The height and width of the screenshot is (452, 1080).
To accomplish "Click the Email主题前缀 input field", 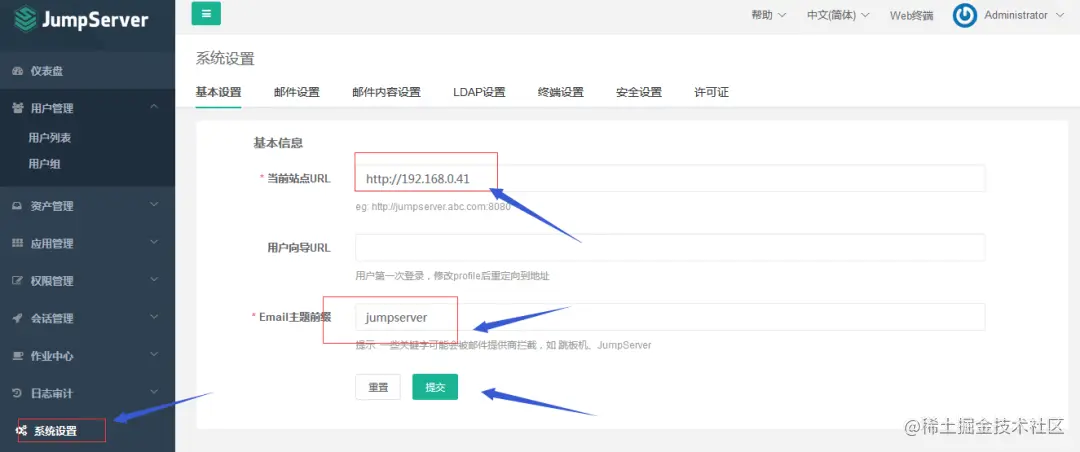I will pyautogui.click(x=670, y=317).
